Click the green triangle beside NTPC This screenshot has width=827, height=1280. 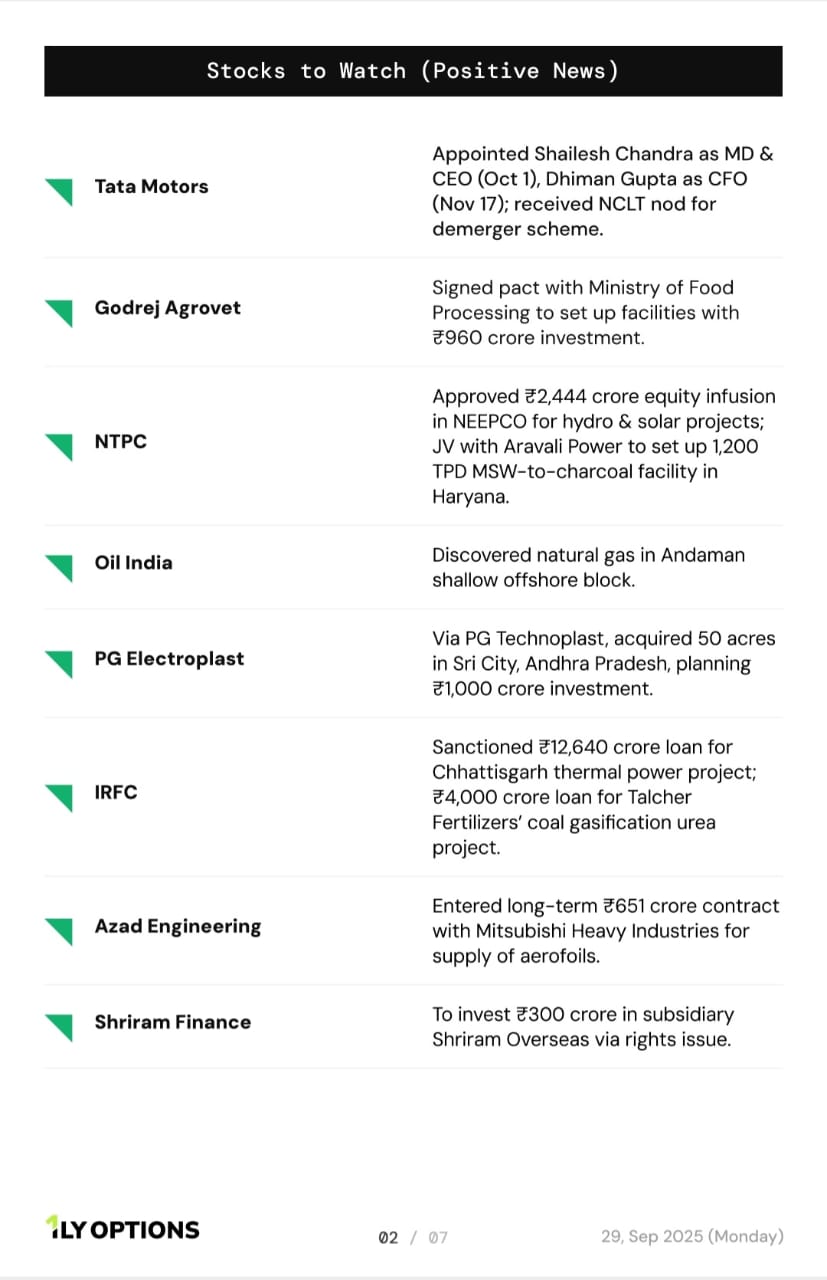pyautogui.click(x=61, y=445)
